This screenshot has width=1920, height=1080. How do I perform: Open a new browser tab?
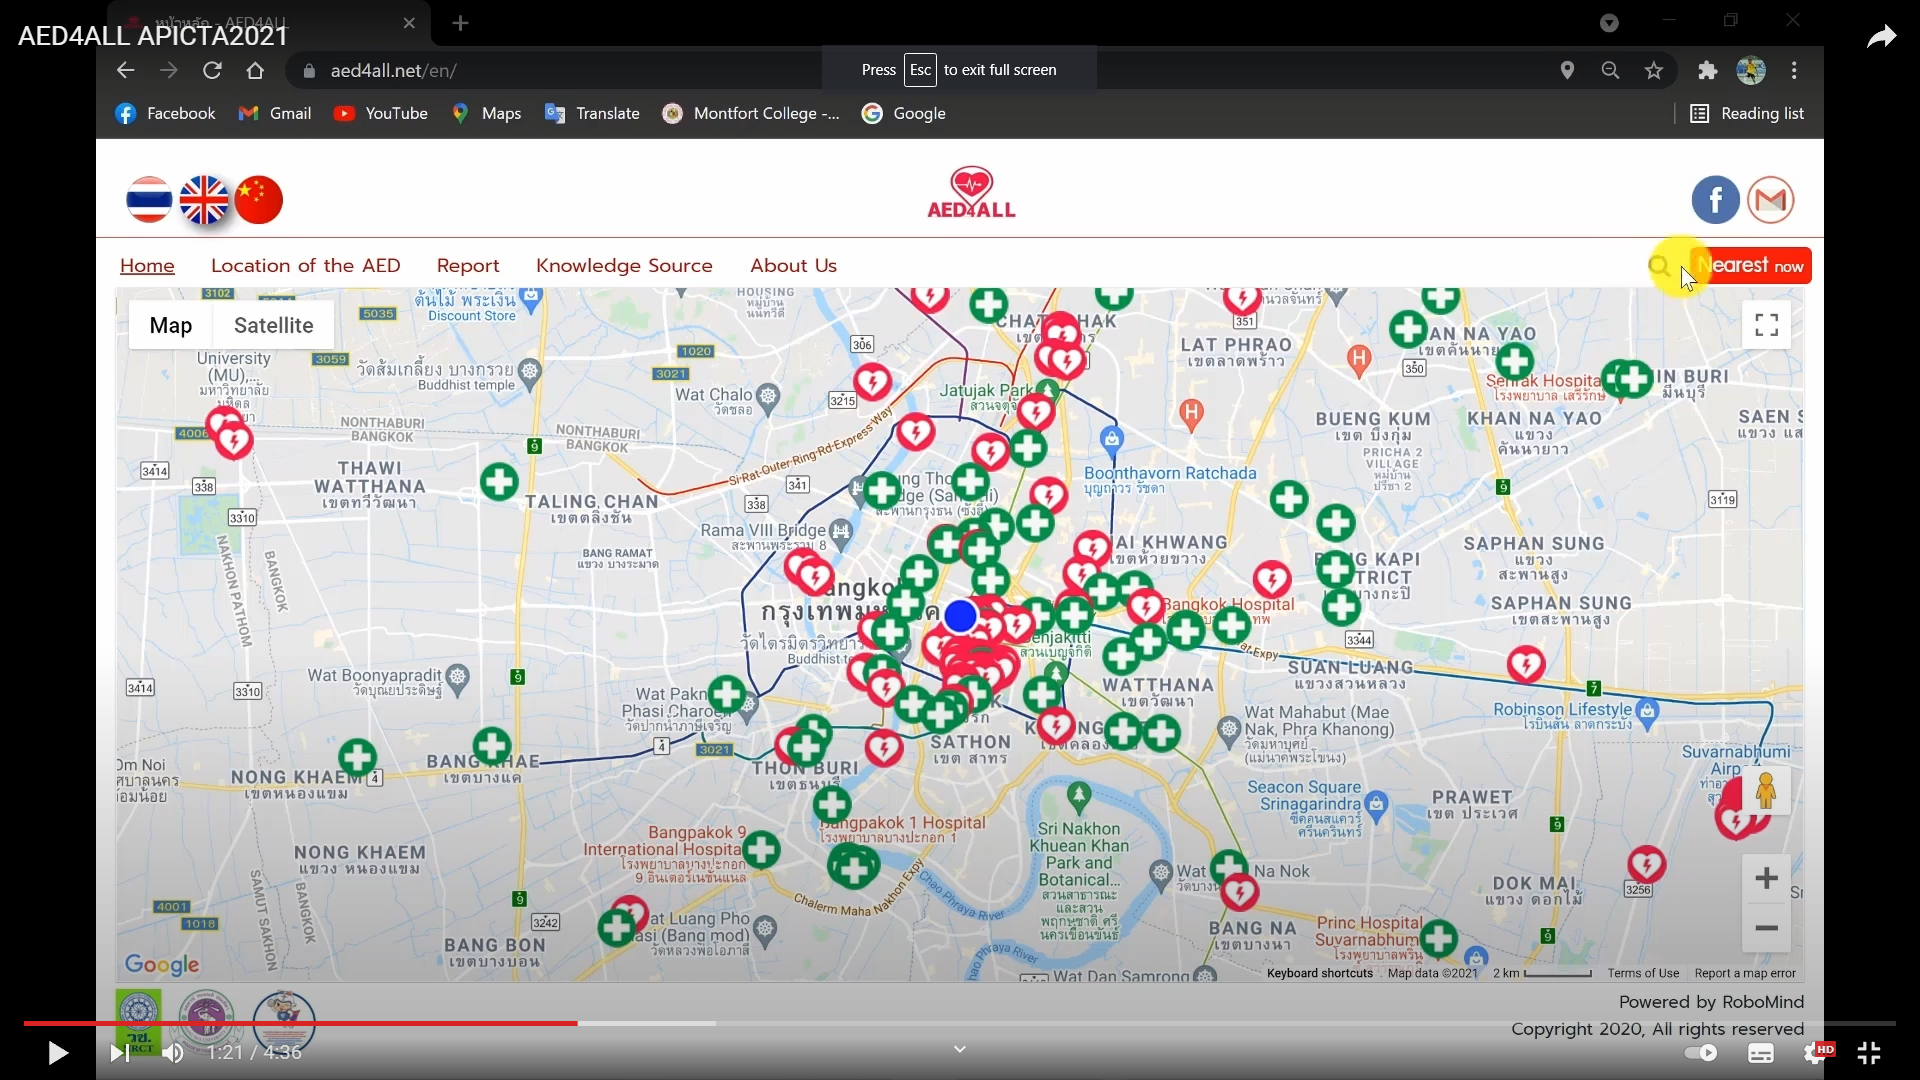pyautogui.click(x=460, y=23)
